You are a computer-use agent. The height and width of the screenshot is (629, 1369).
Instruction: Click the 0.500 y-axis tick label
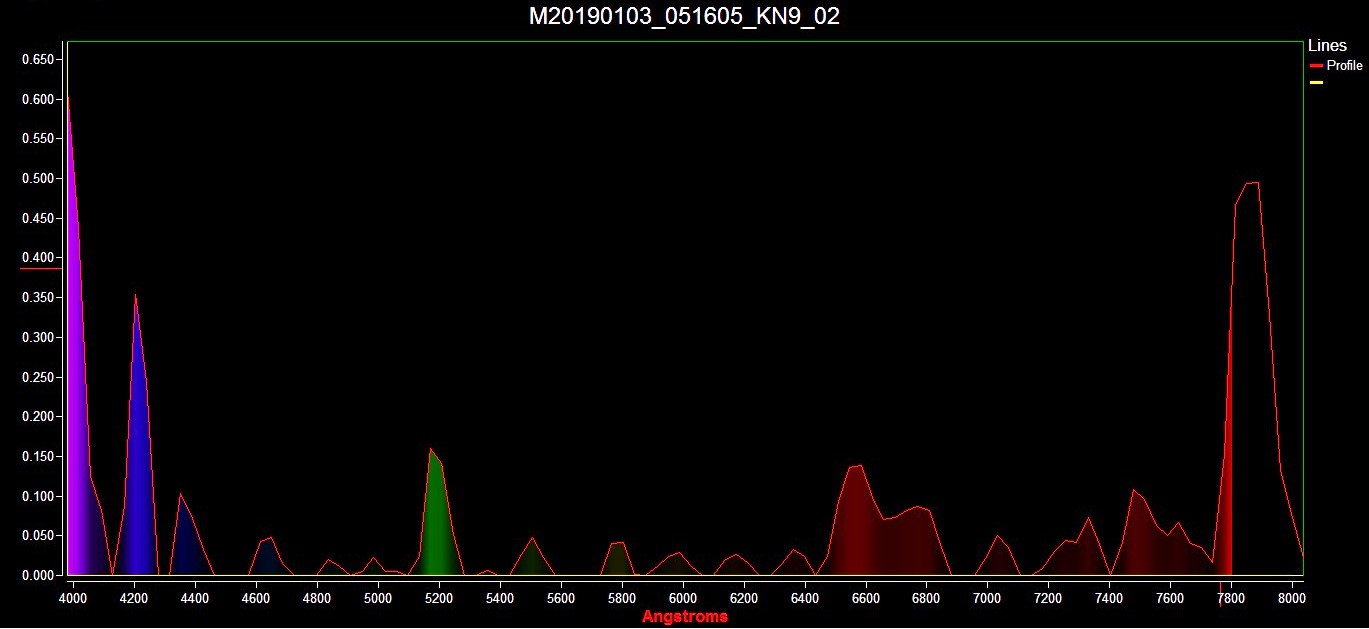click(38, 179)
